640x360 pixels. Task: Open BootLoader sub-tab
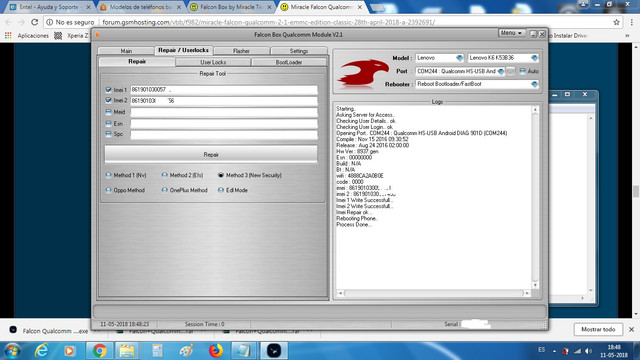click(289, 62)
